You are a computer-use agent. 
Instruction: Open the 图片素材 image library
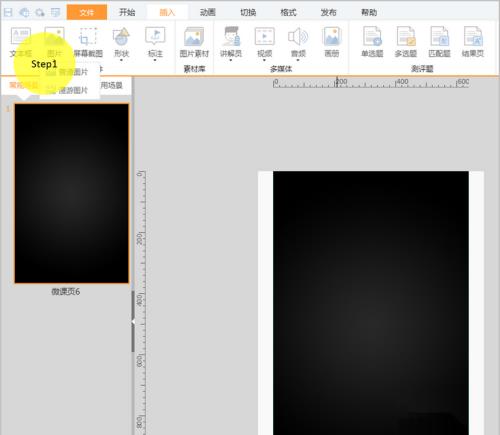tap(194, 37)
